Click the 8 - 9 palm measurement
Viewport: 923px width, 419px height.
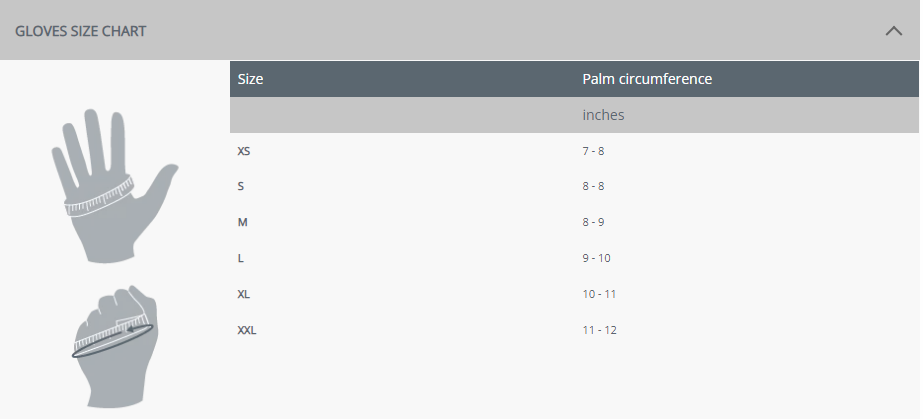point(594,222)
